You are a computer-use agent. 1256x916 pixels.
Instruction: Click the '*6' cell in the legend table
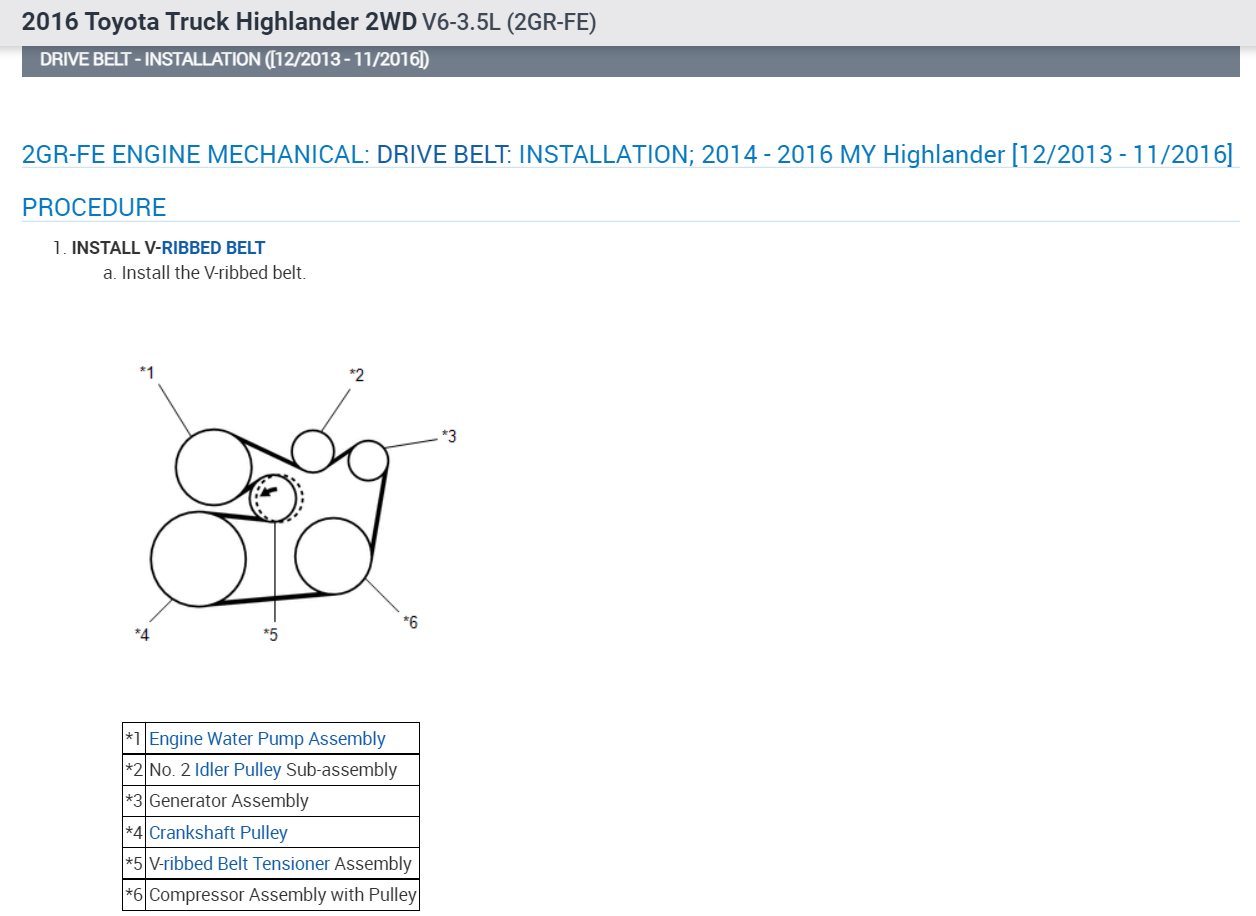point(134,895)
